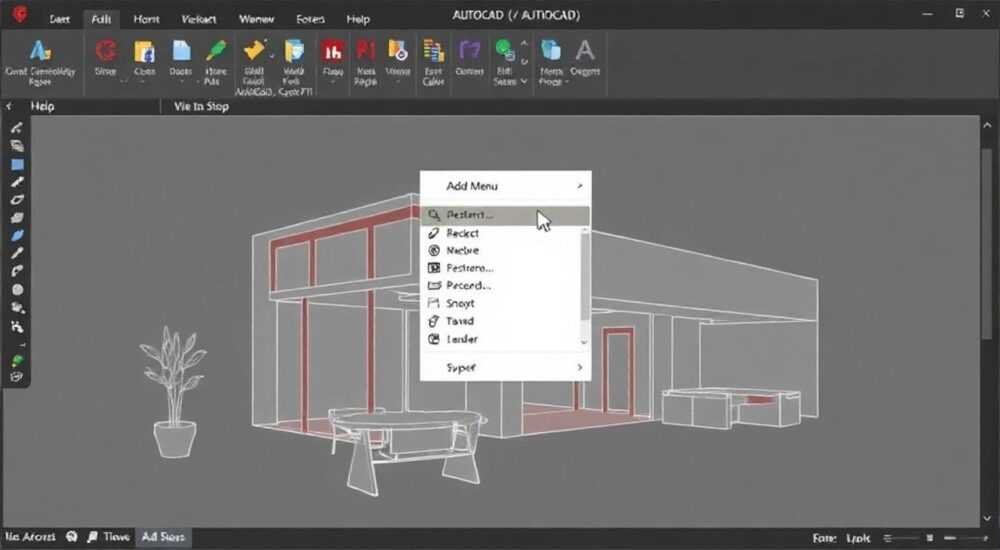Click the blue and yellow folder ribbon icon
1000x550 pixels.
[294, 50]
